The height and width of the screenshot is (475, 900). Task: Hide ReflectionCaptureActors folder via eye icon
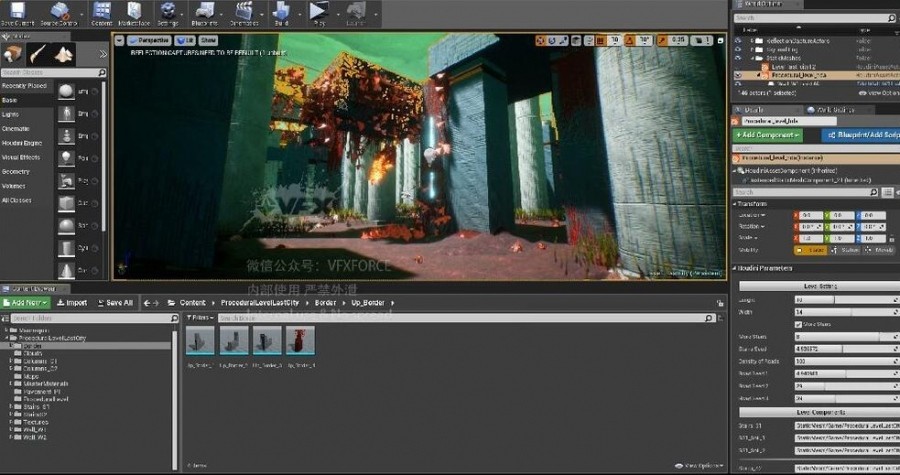[x=738, y=41]
